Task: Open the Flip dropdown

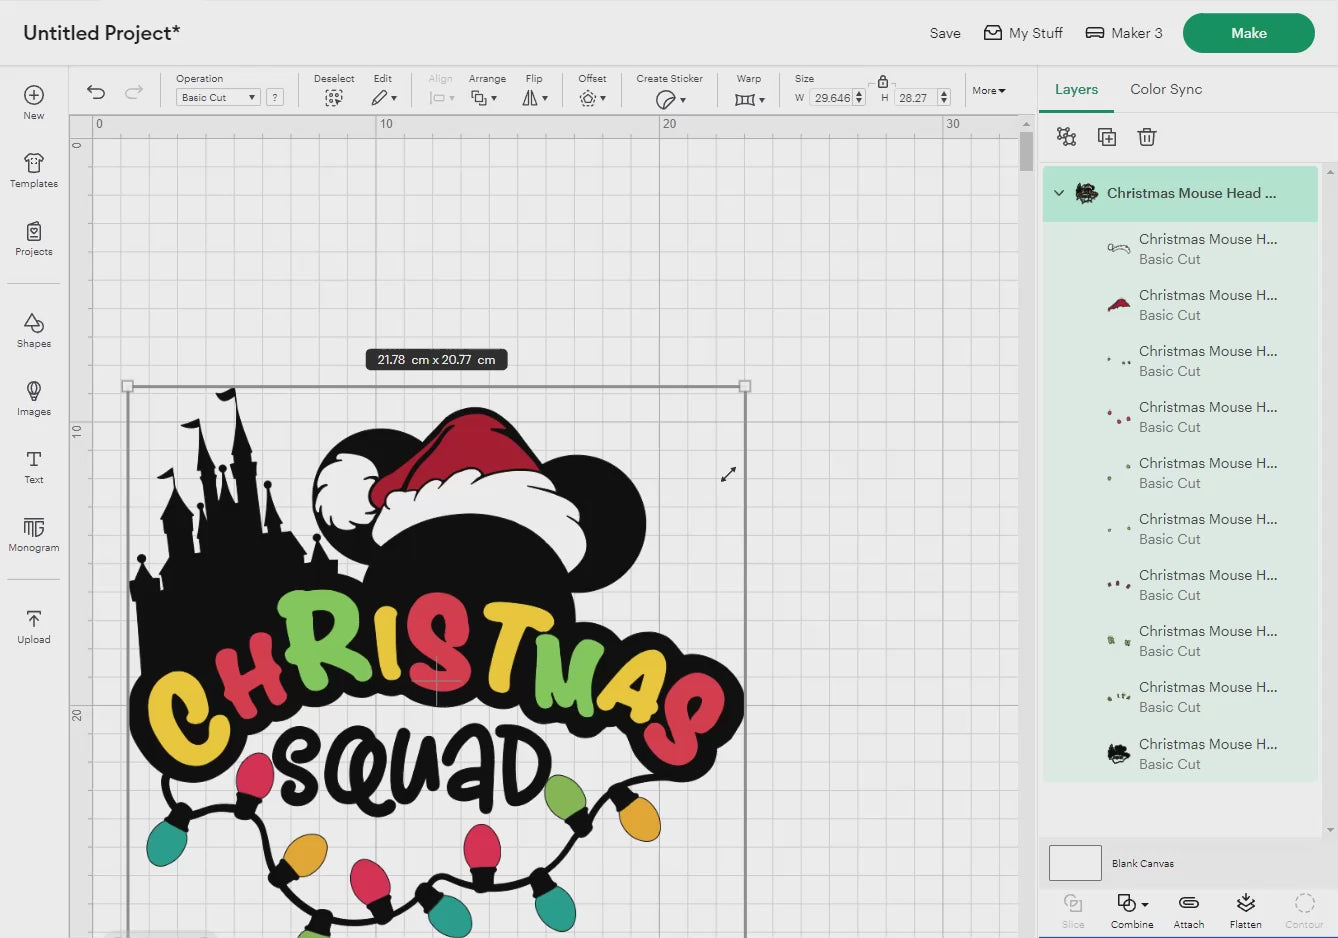Action: coord(535,98)
